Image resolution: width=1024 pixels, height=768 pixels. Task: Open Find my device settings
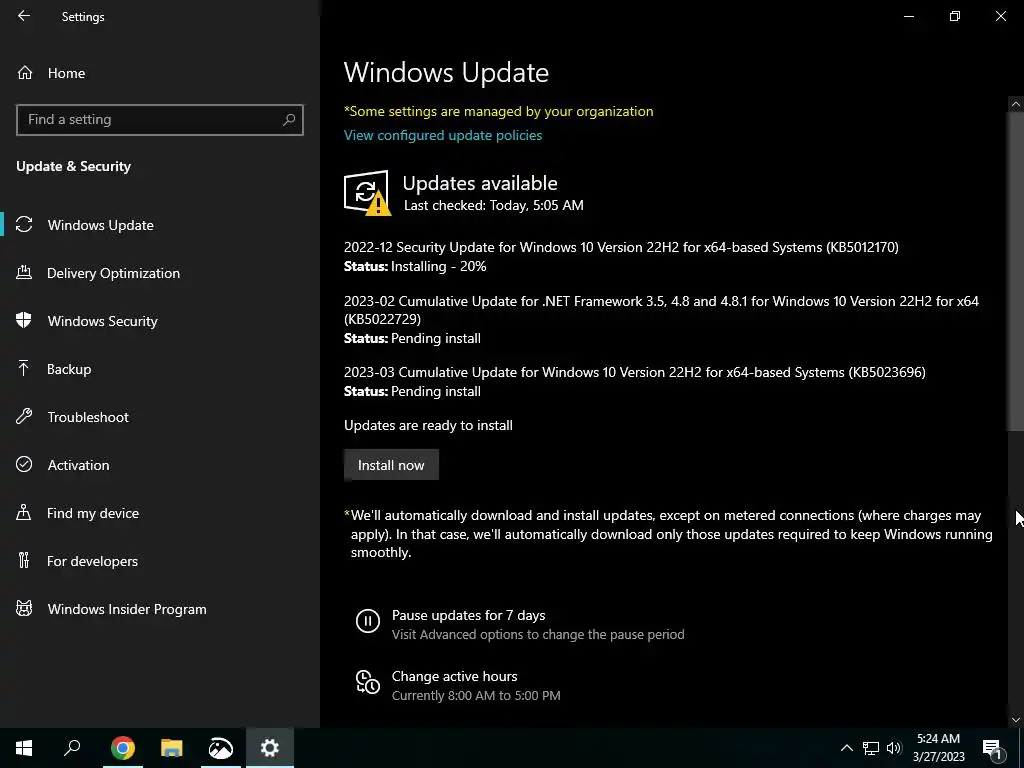[160, 513]
